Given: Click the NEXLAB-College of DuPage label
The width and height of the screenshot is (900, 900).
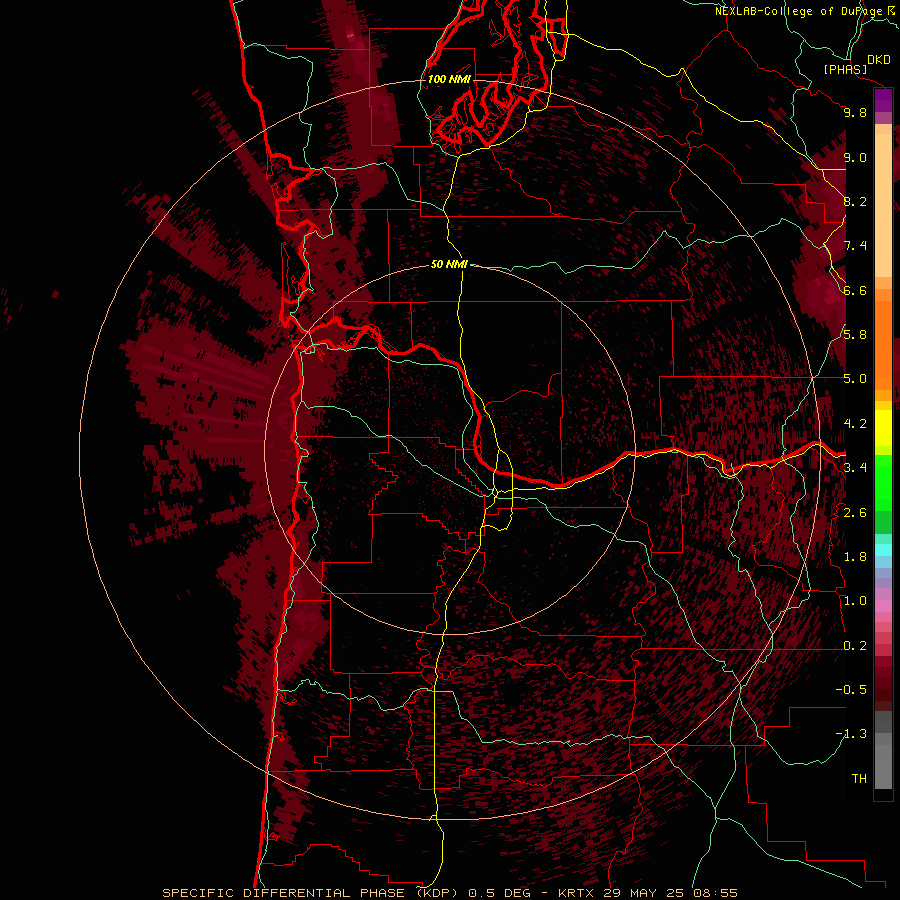Looking at the screenshot, I should coord(799,11).
